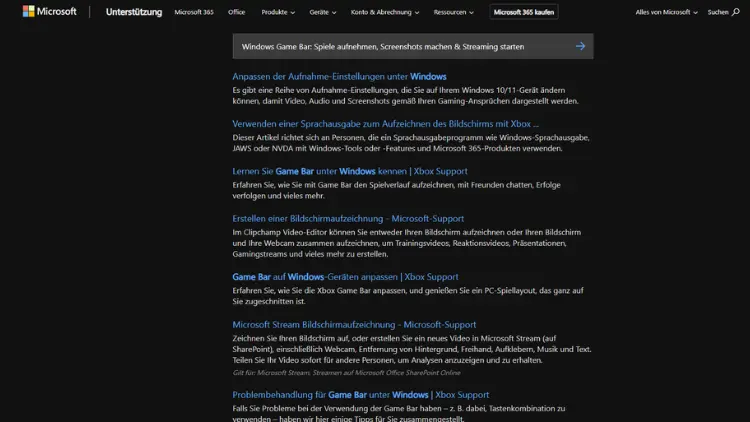Image resolution: width=750 pixels, height=422 pixels.
Task: Open the Office menu item
Action: 236,12
